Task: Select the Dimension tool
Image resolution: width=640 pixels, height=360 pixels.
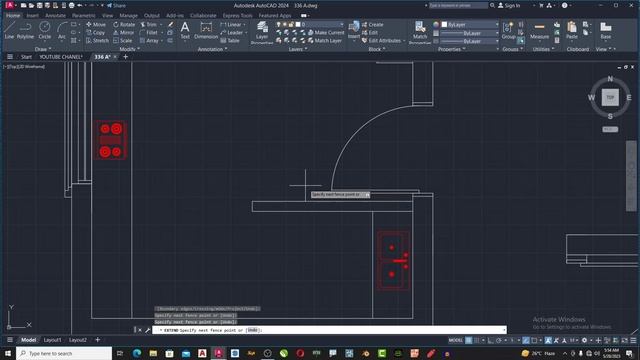Action: [x=206, y=30]
